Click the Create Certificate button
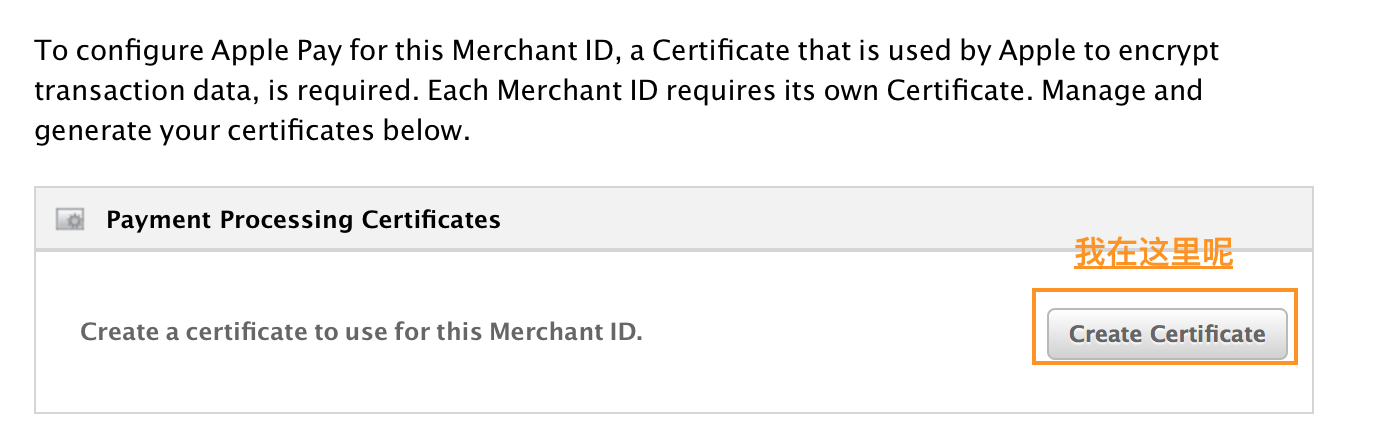 coord(1167,334)
